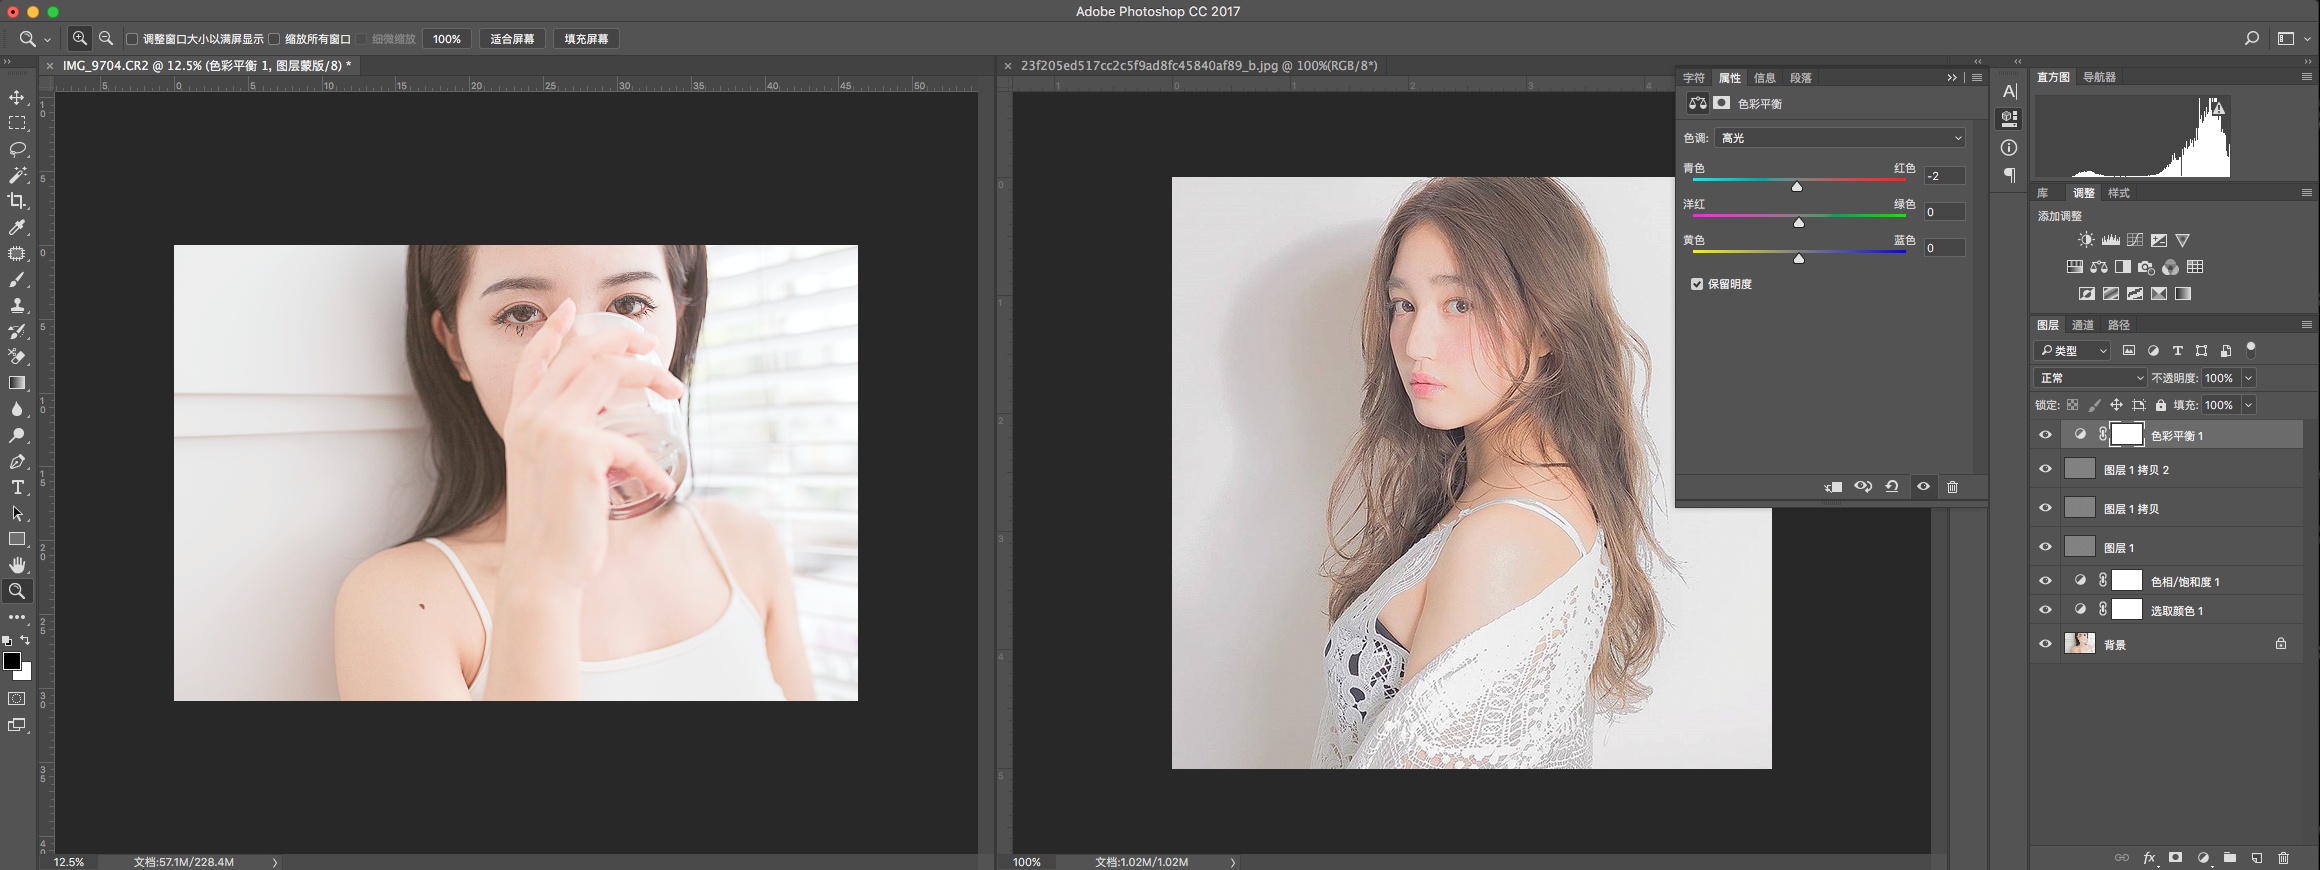Toggle 调整窗口大小以满屏显示 checkbox
This screenshot has height=870, width=2320.
(132, 39)
